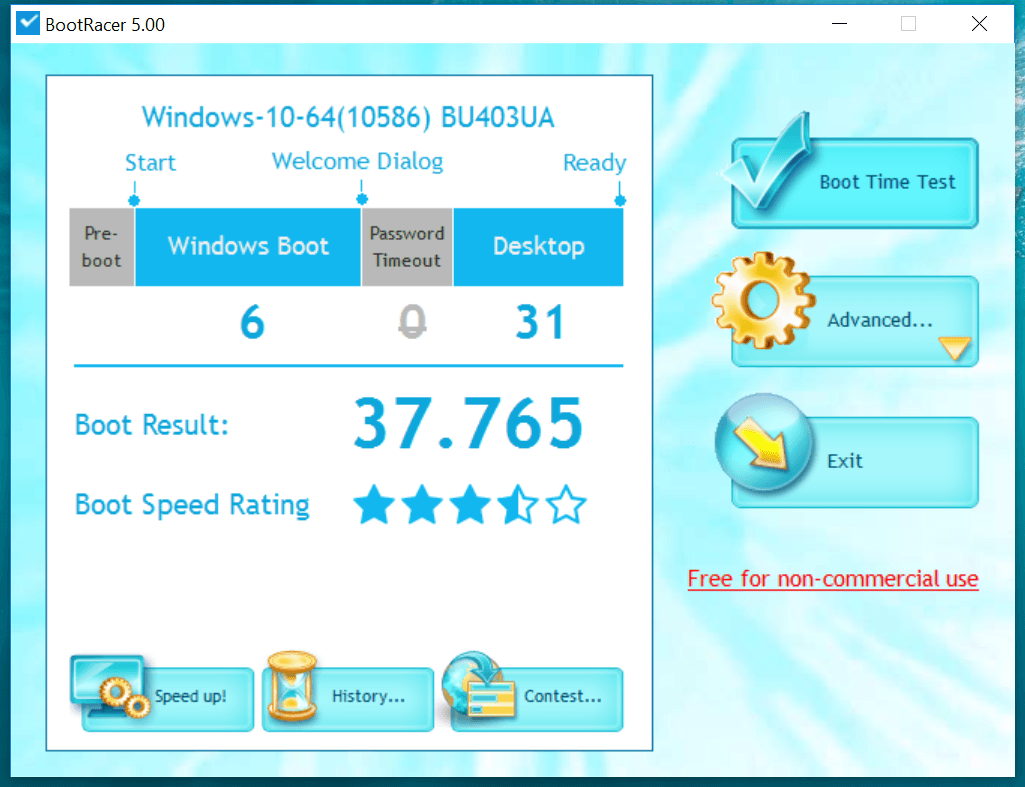Click the Password Timeout segment
Viewport: 1025px width, 787px height.
(407, 247)
